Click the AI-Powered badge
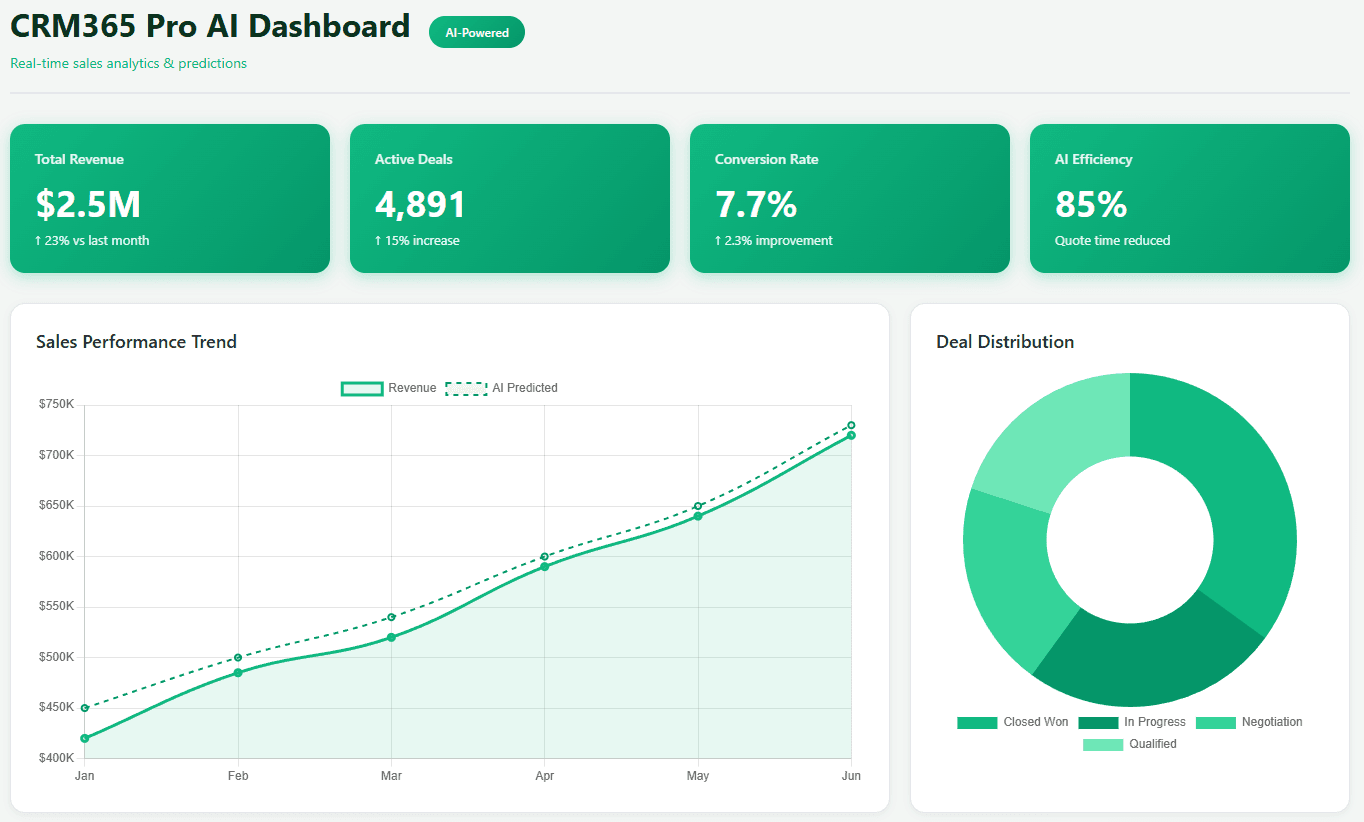1364x822 pixels. click(x=476, y=33)
